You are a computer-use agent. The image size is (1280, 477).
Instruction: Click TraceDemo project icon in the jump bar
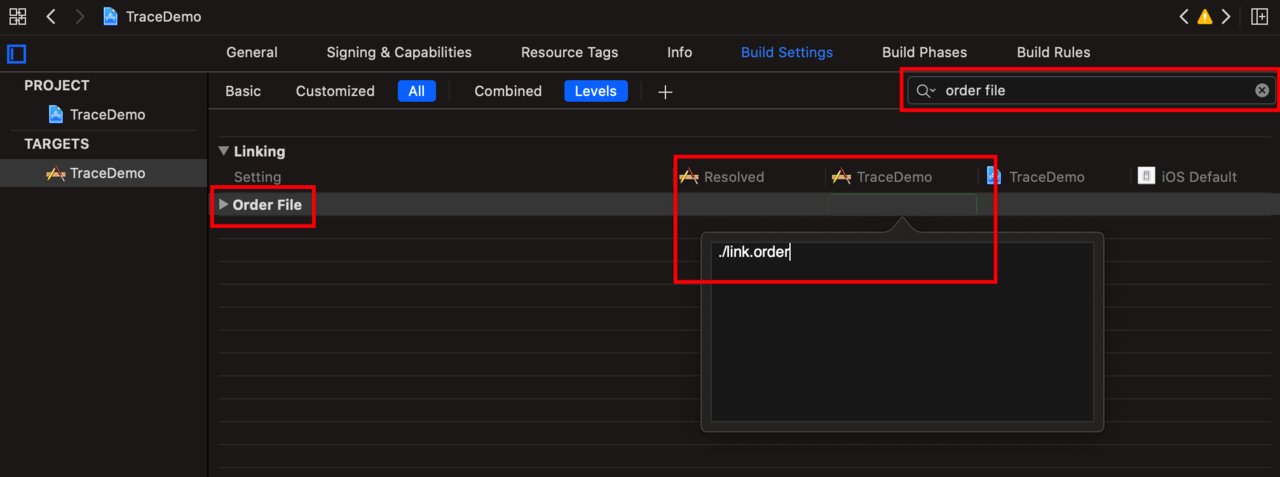pos(111,17)
